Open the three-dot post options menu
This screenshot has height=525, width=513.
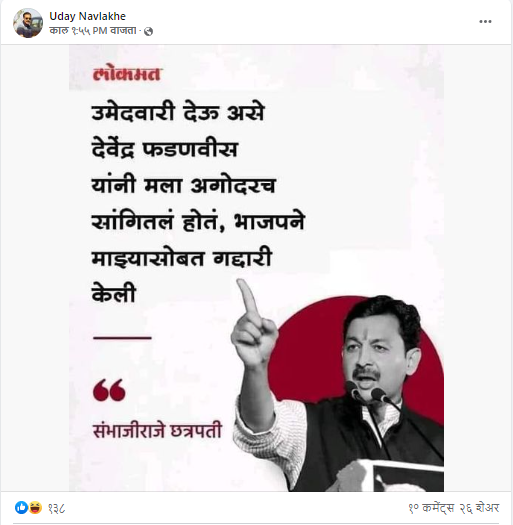[x=485, y=22]
